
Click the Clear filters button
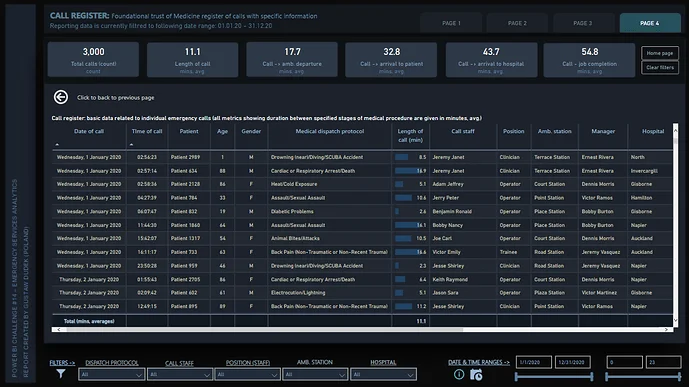[660, 68]
